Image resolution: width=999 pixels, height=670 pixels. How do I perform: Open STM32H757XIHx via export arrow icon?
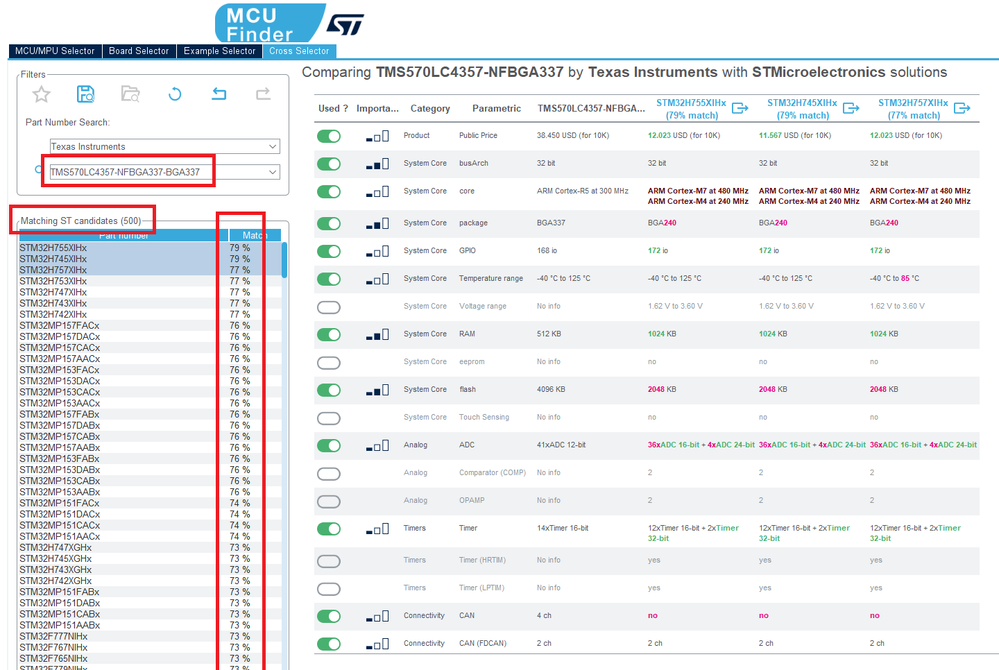962,108
